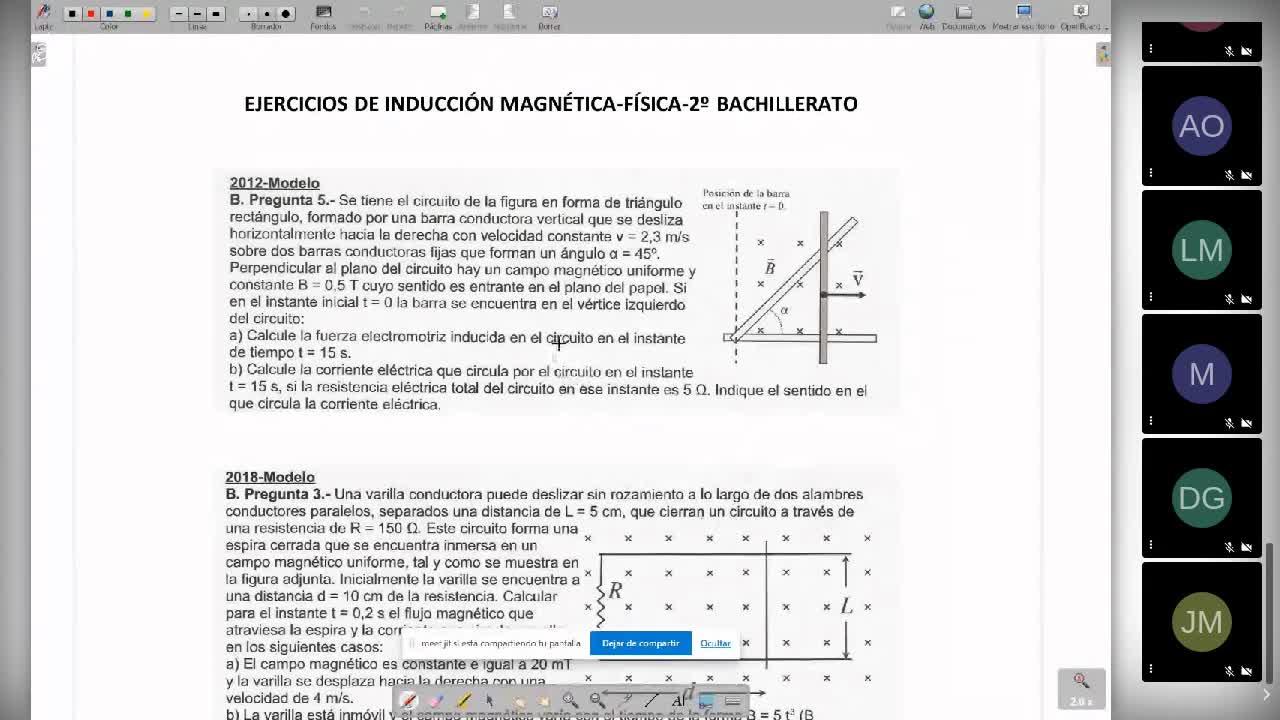1280x720 pixels.
Task: Open options menu for participant DG
Action: pyautogui.click(x=1151, y=545)
